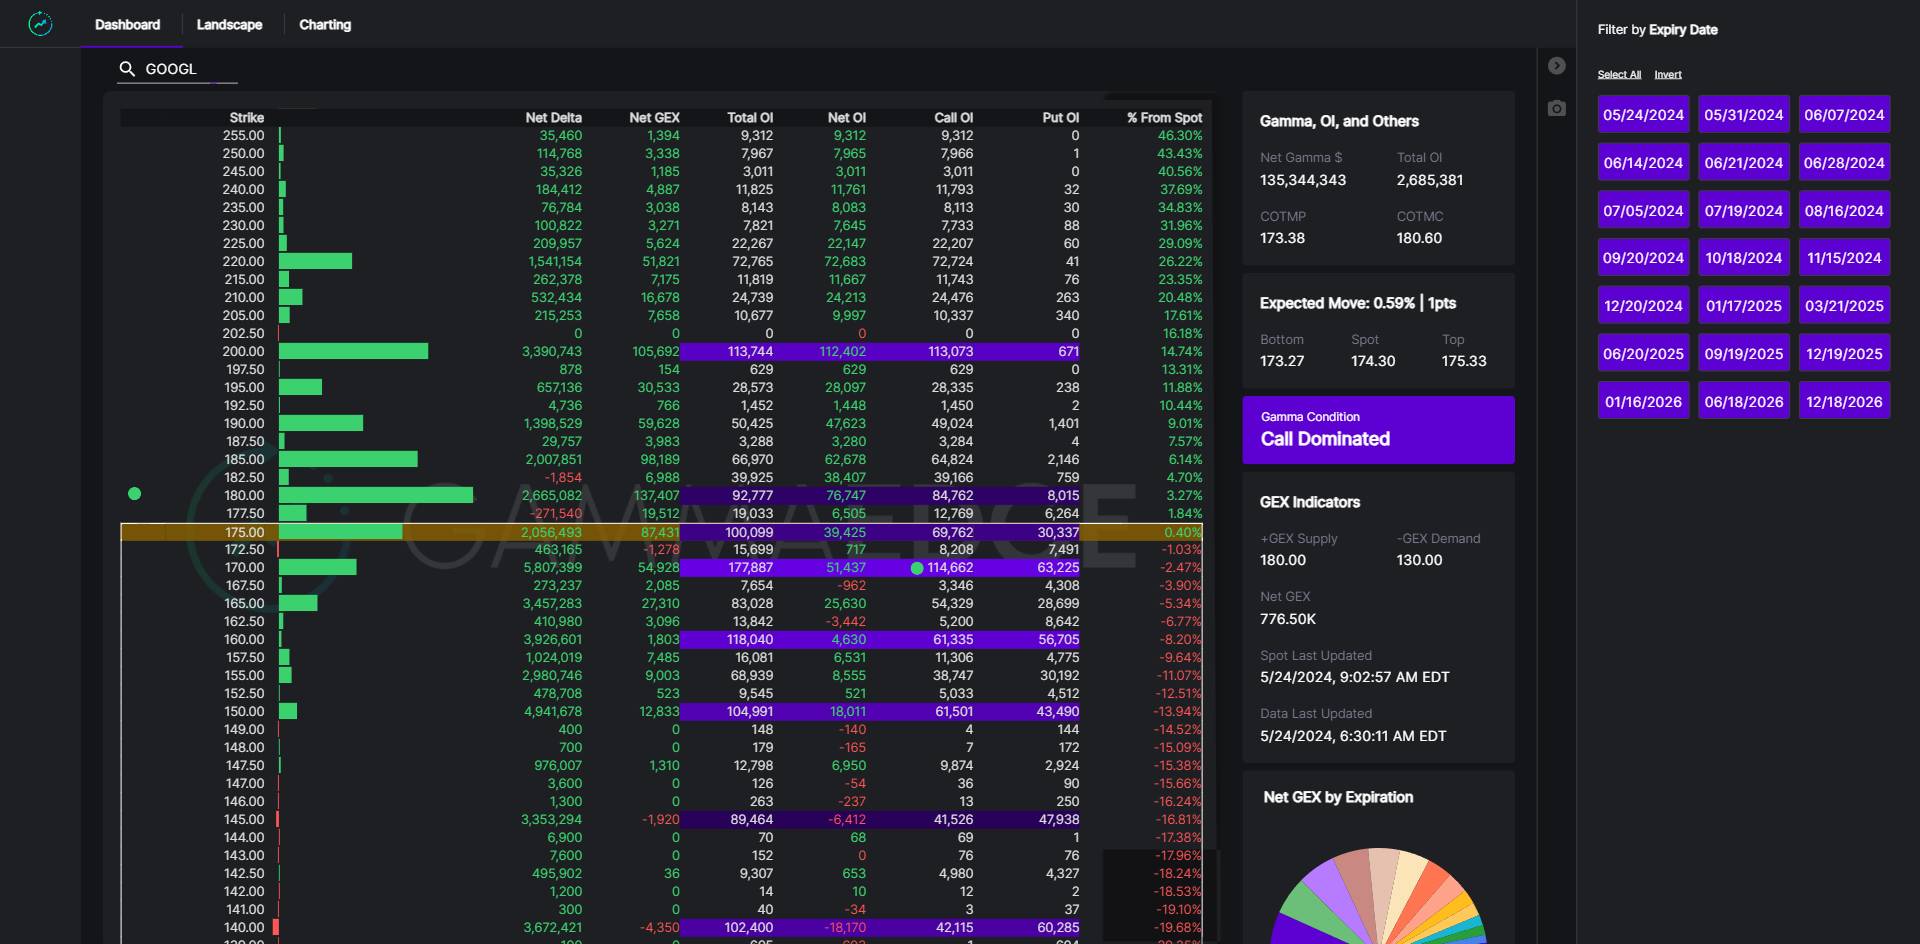The height and width of the screenshot is (944, 1920).
Task: Select the highlighted 175.00 strike row
Action: pos(660,532)
